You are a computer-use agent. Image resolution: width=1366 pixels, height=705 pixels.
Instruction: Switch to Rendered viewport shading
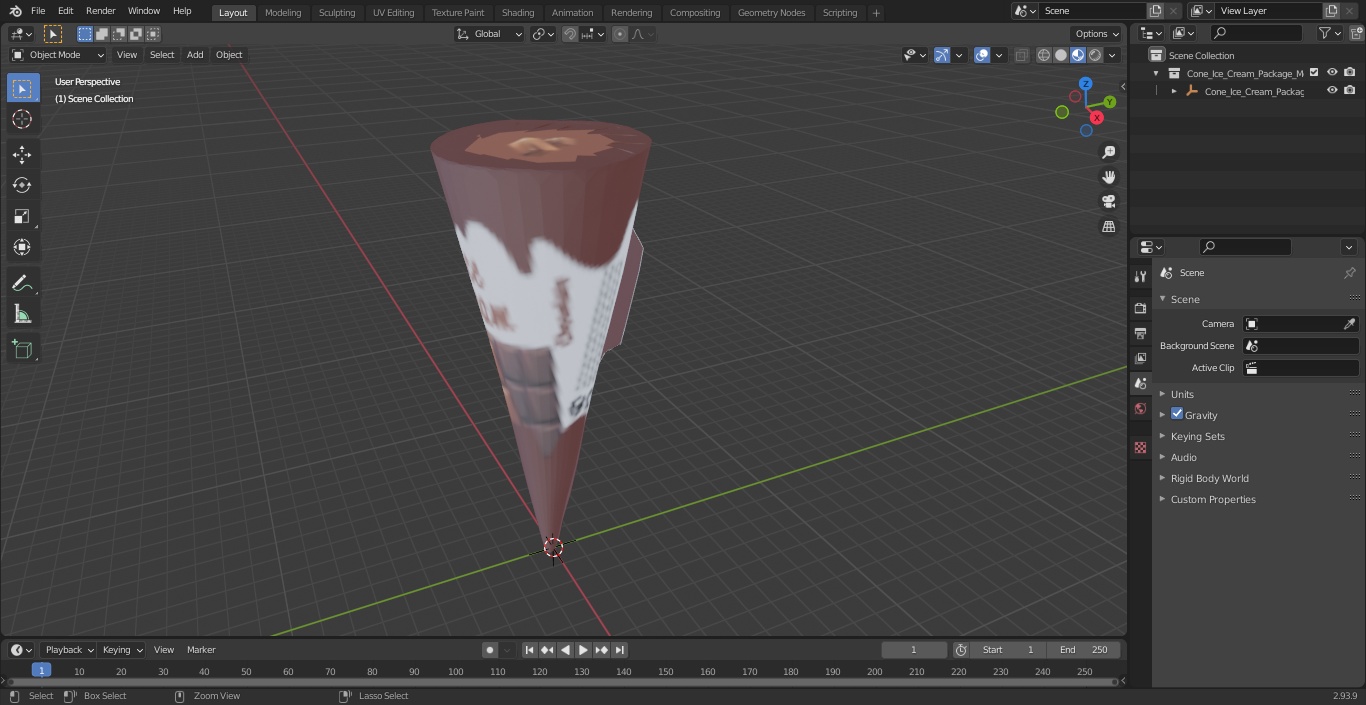(x=1095, y=55)
